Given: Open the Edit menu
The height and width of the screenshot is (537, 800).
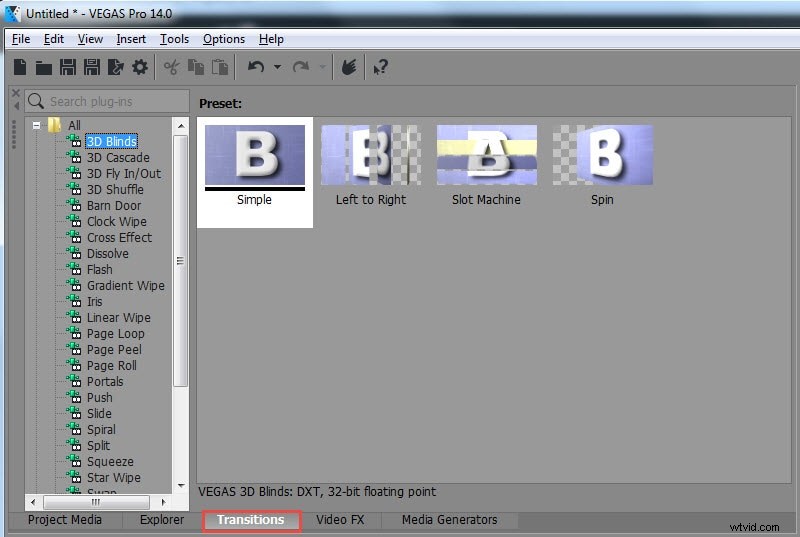Looking at the screenshot, I should tap(54, 39).
